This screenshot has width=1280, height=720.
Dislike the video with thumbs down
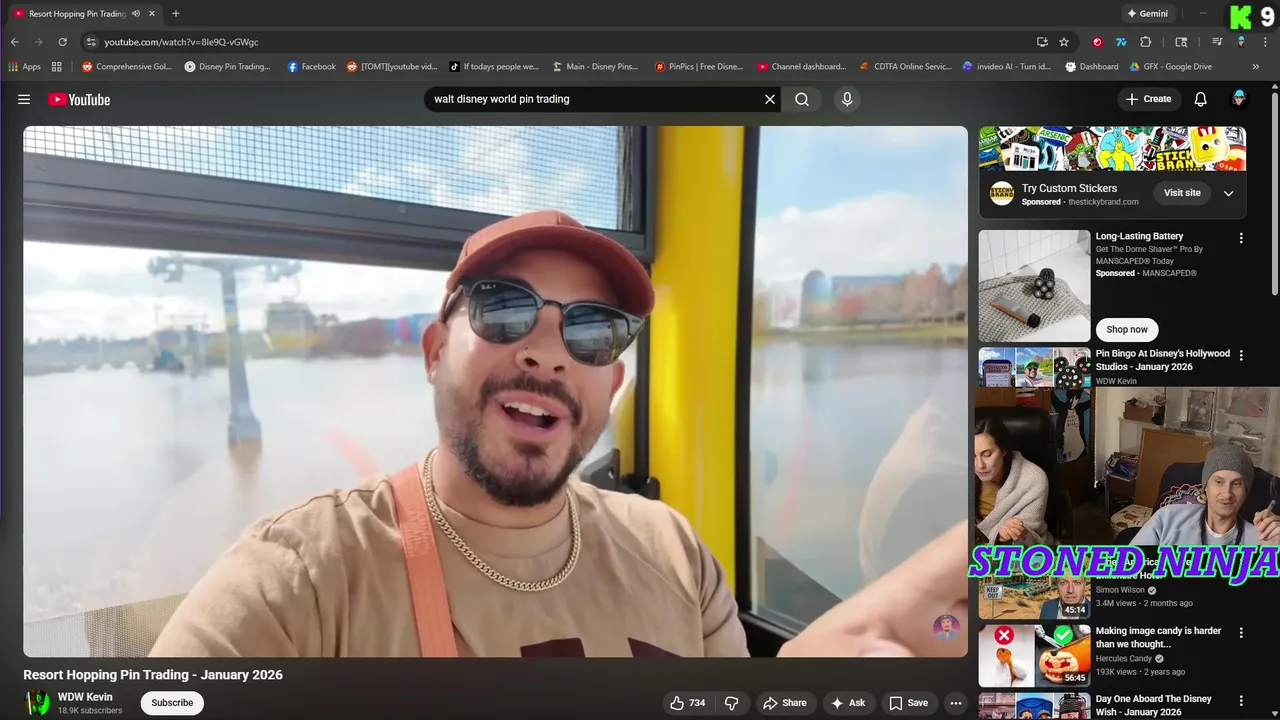pos(731,703)
